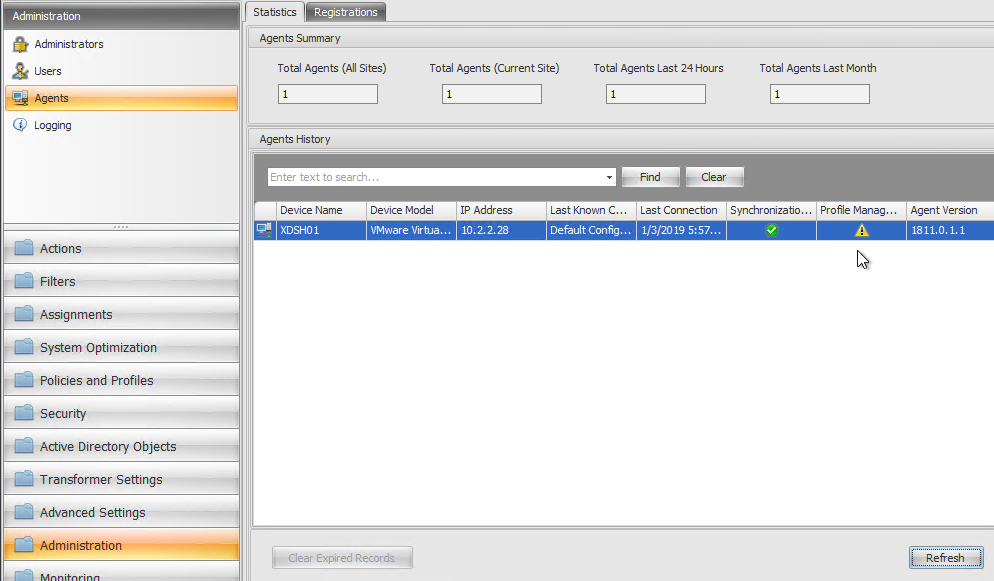
Task: Click the Total Agents (Current Site) field
Action: pyautogui.click(x=492, y=94)
